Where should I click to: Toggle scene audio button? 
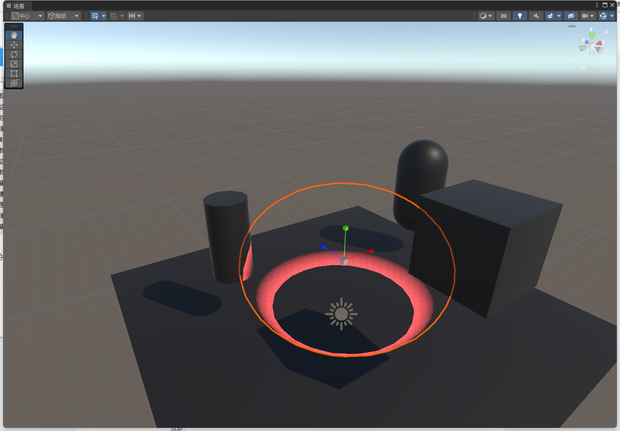[x=536, y=16]
